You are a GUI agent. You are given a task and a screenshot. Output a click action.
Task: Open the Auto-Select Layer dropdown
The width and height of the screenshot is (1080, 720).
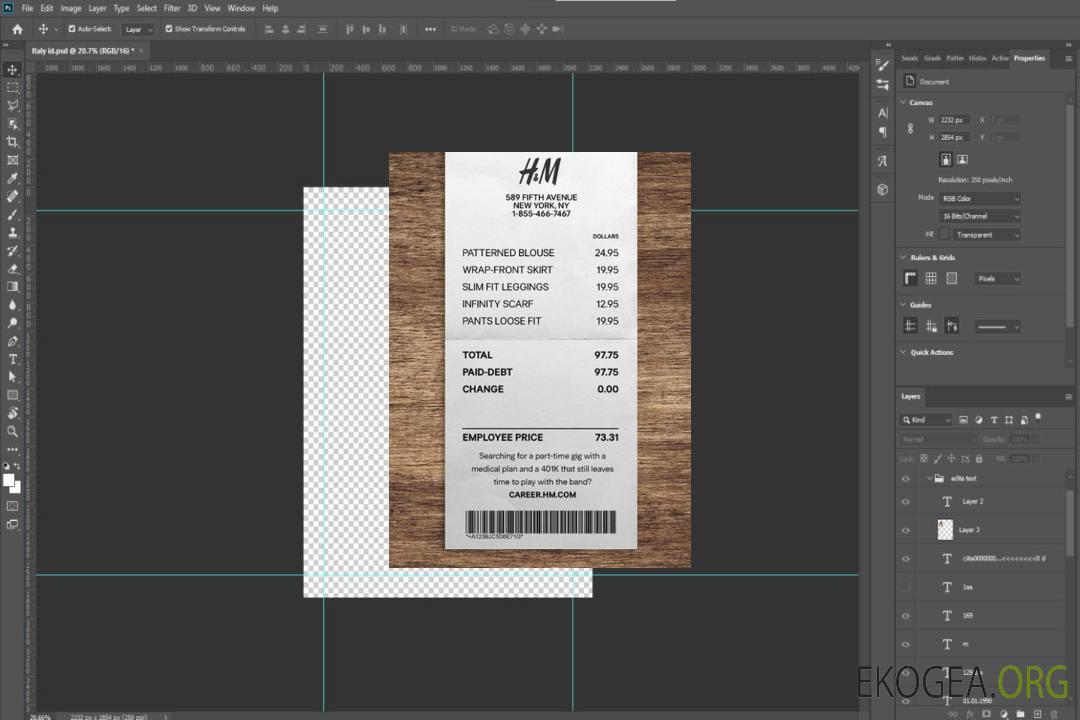coord(138,29)
